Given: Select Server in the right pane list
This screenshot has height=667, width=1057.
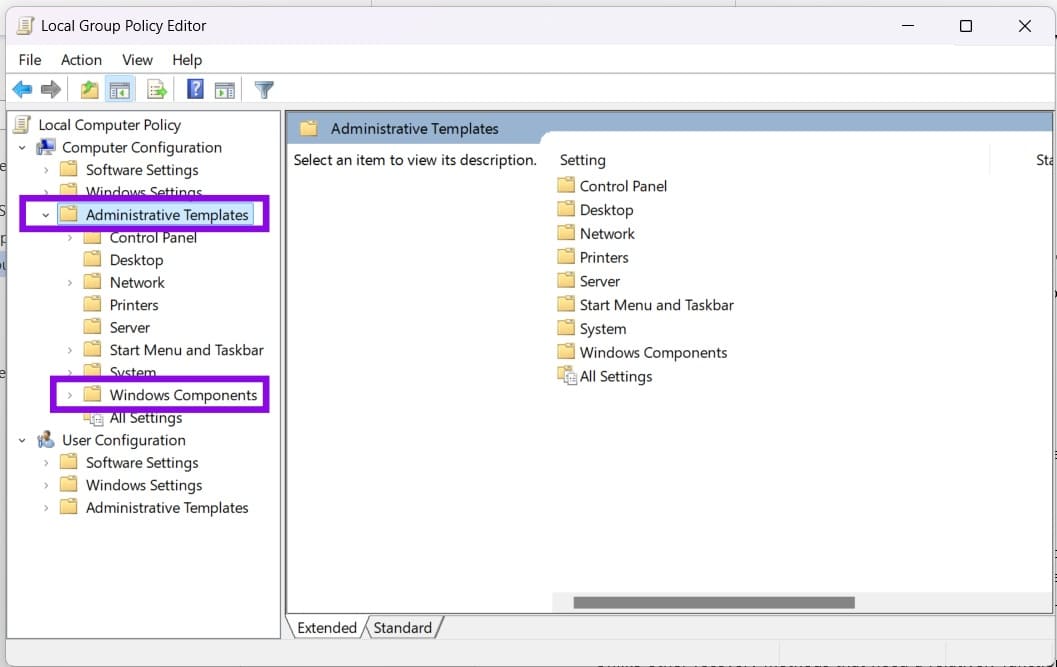Looking at the screenshot, I should pyautogui.click(x=599, y=281).
